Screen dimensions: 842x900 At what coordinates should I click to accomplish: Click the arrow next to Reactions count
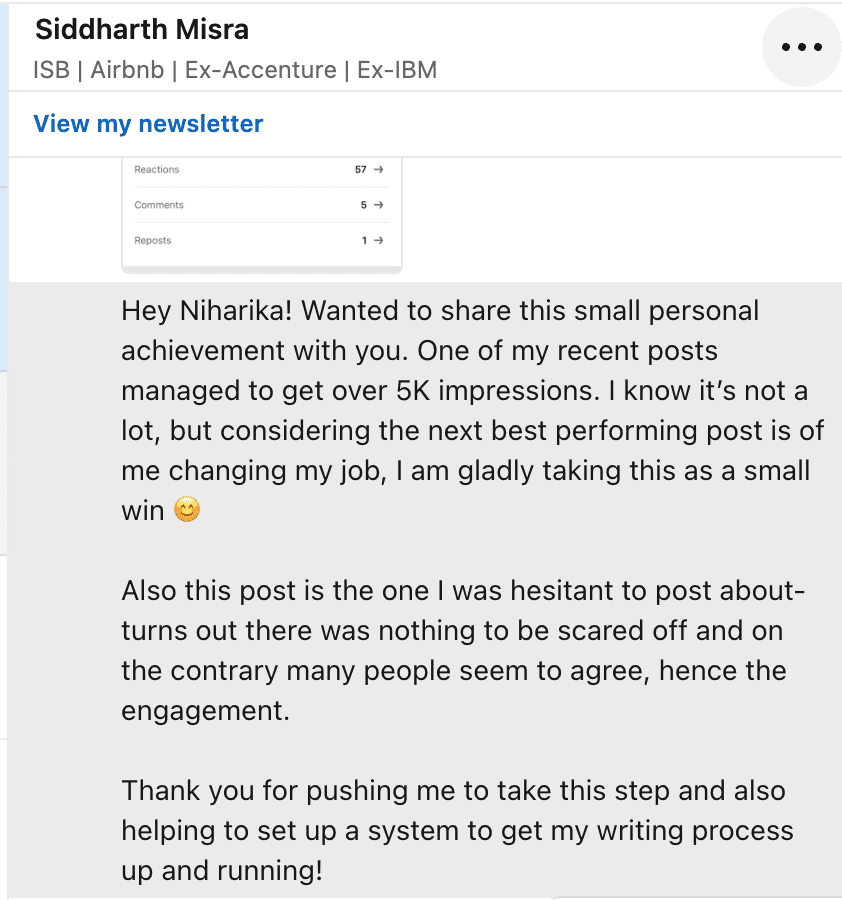(378, 169)
